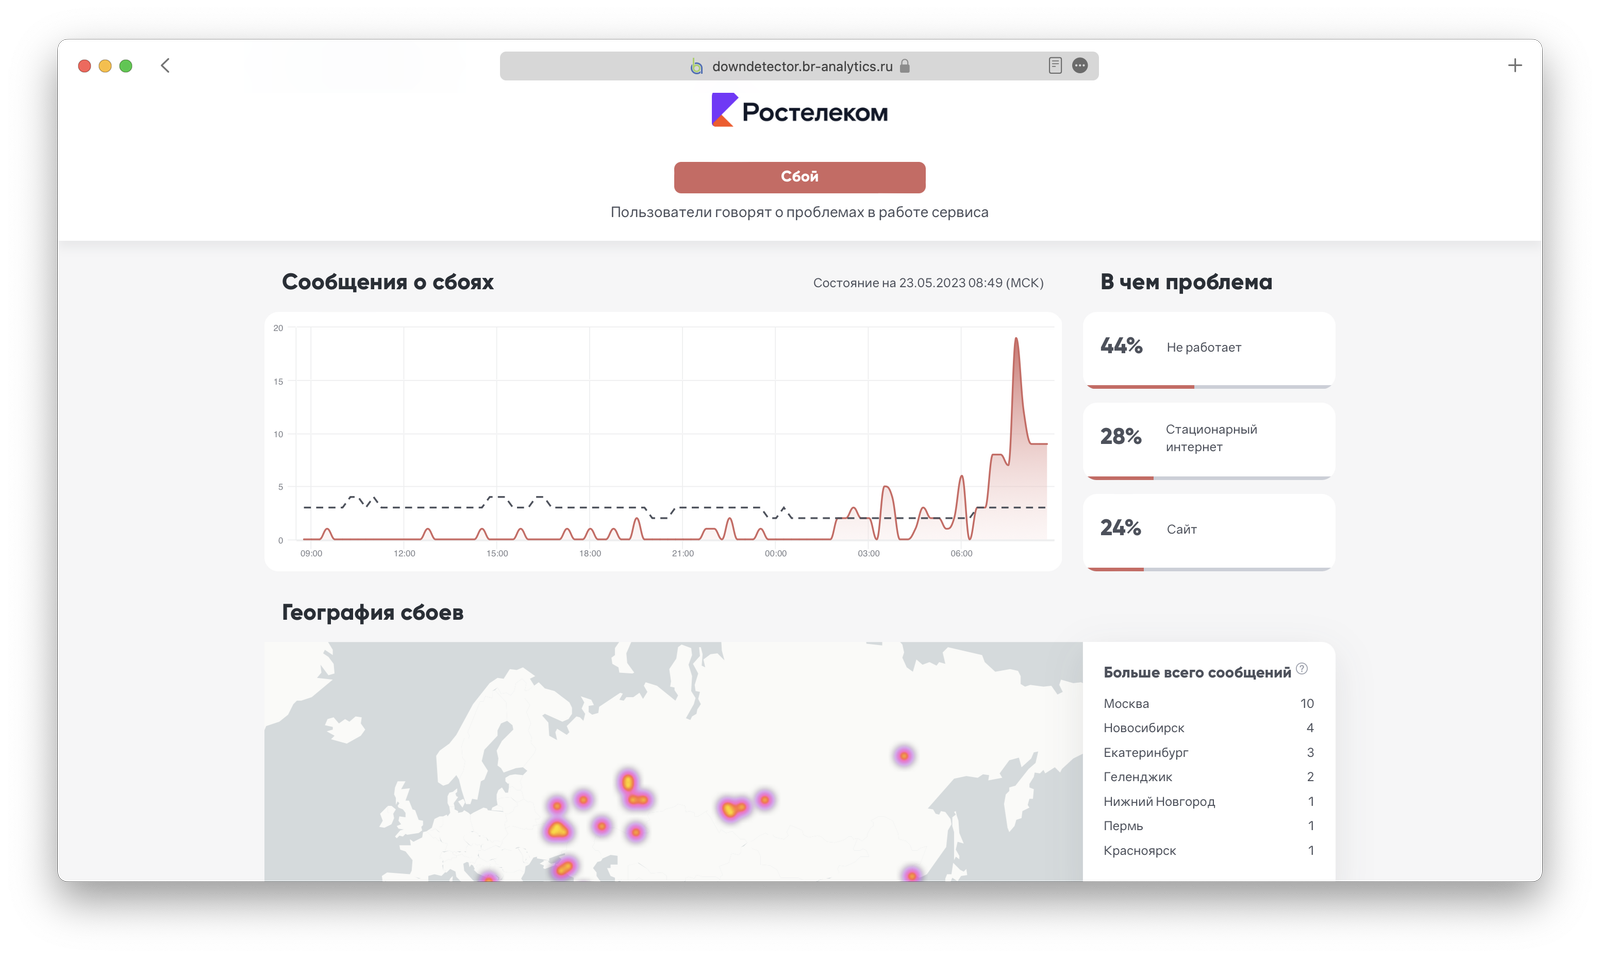Click the В чем проблема heading
The height and width of the screenshot is (958, 1600).
(1186, 282)
